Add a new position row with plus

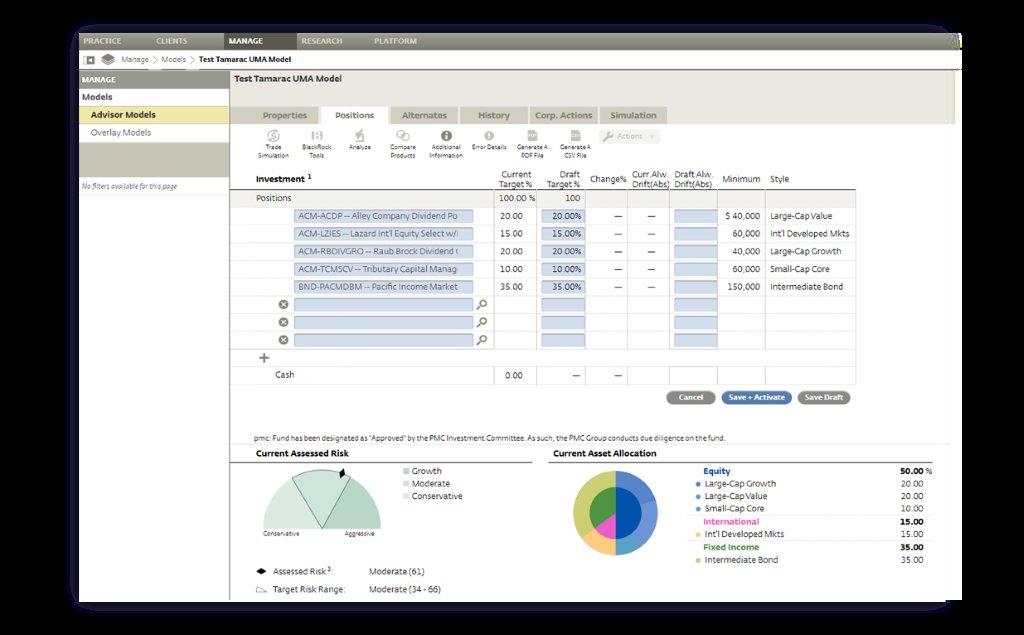[264, 357]
